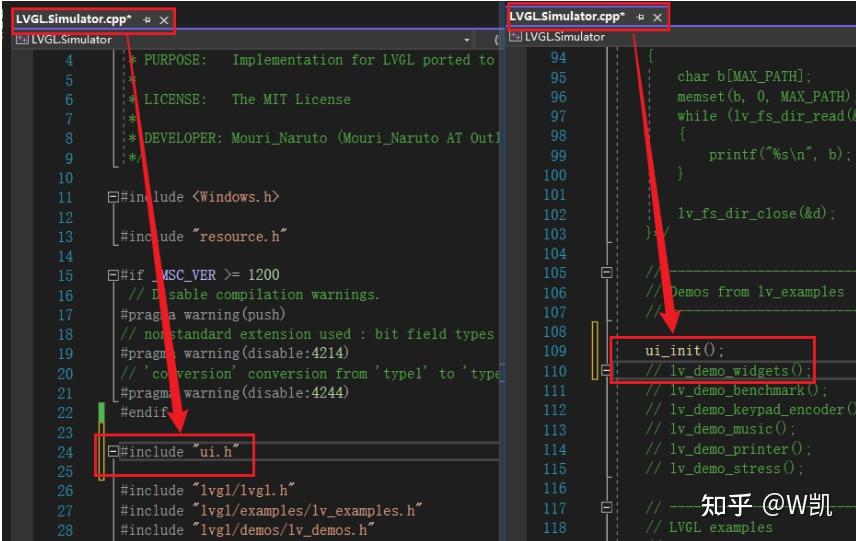Collapse the #if _MSC_VER block on line 15
This screenshot has width=856, height=541.
pos(113,275)
